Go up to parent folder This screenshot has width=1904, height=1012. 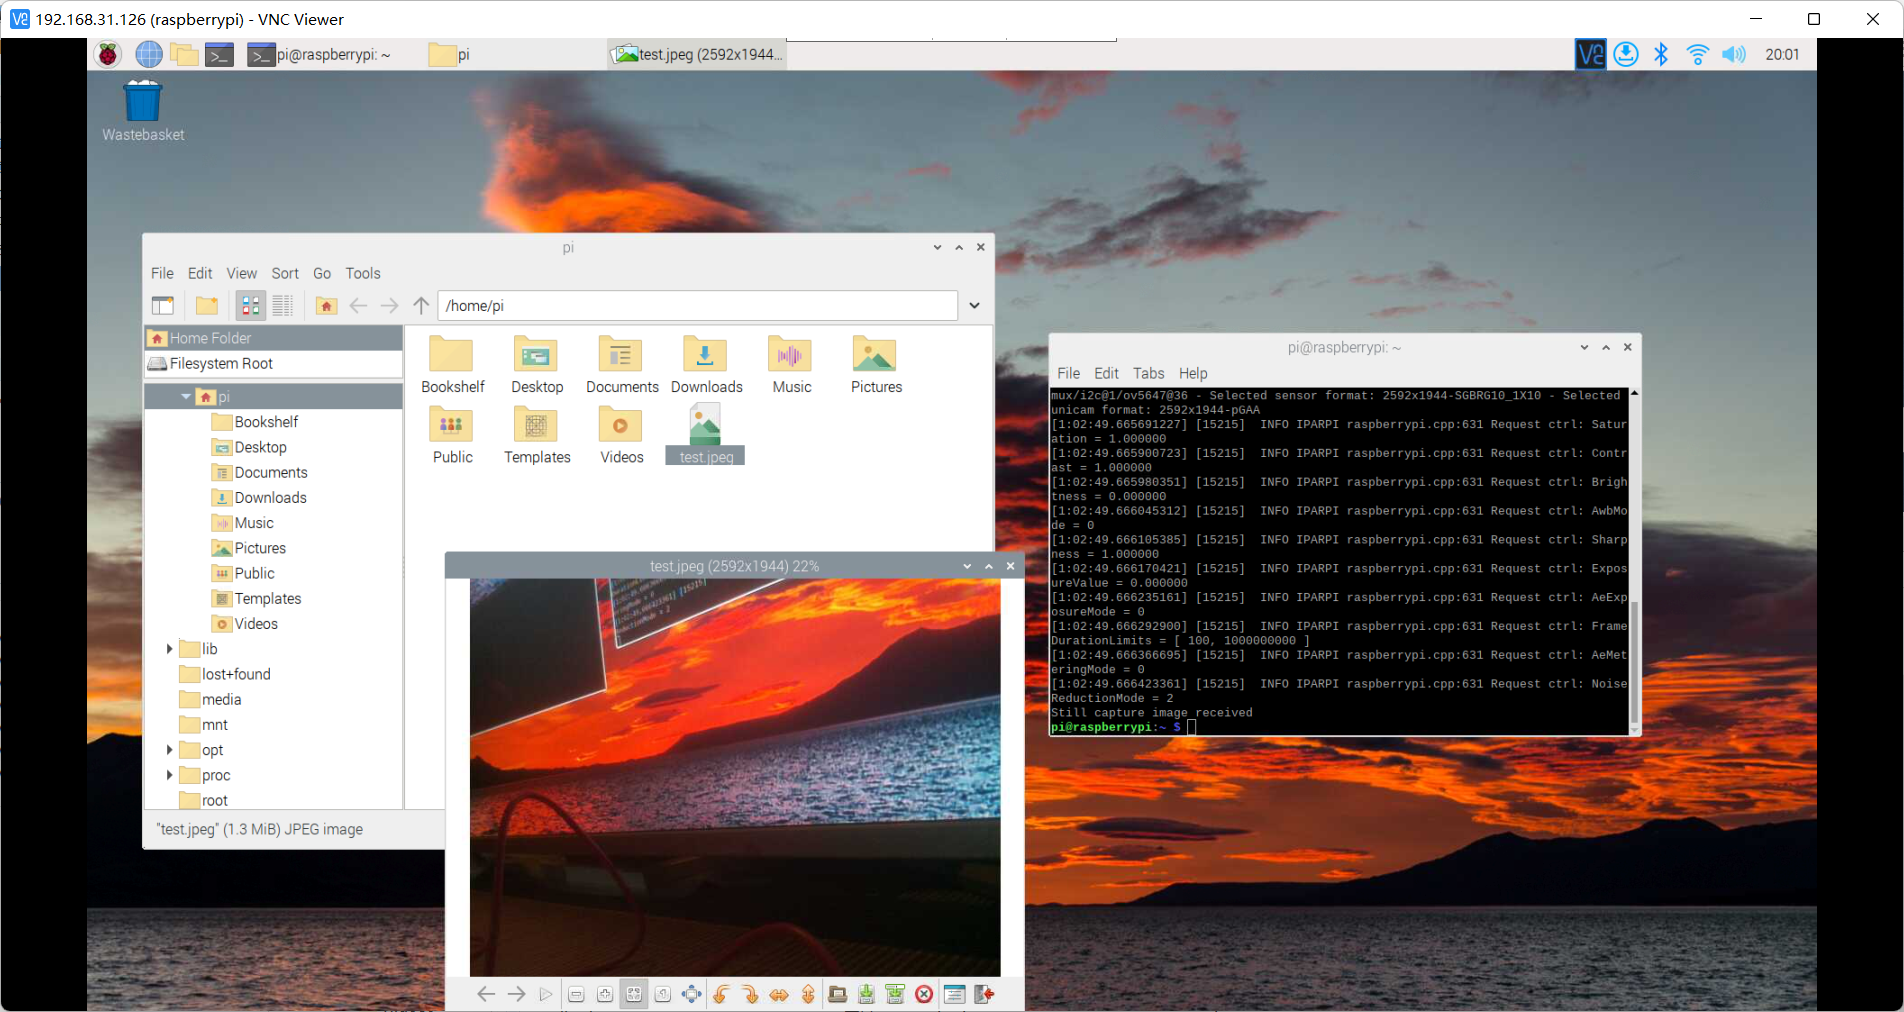click(x=421, y=306)
